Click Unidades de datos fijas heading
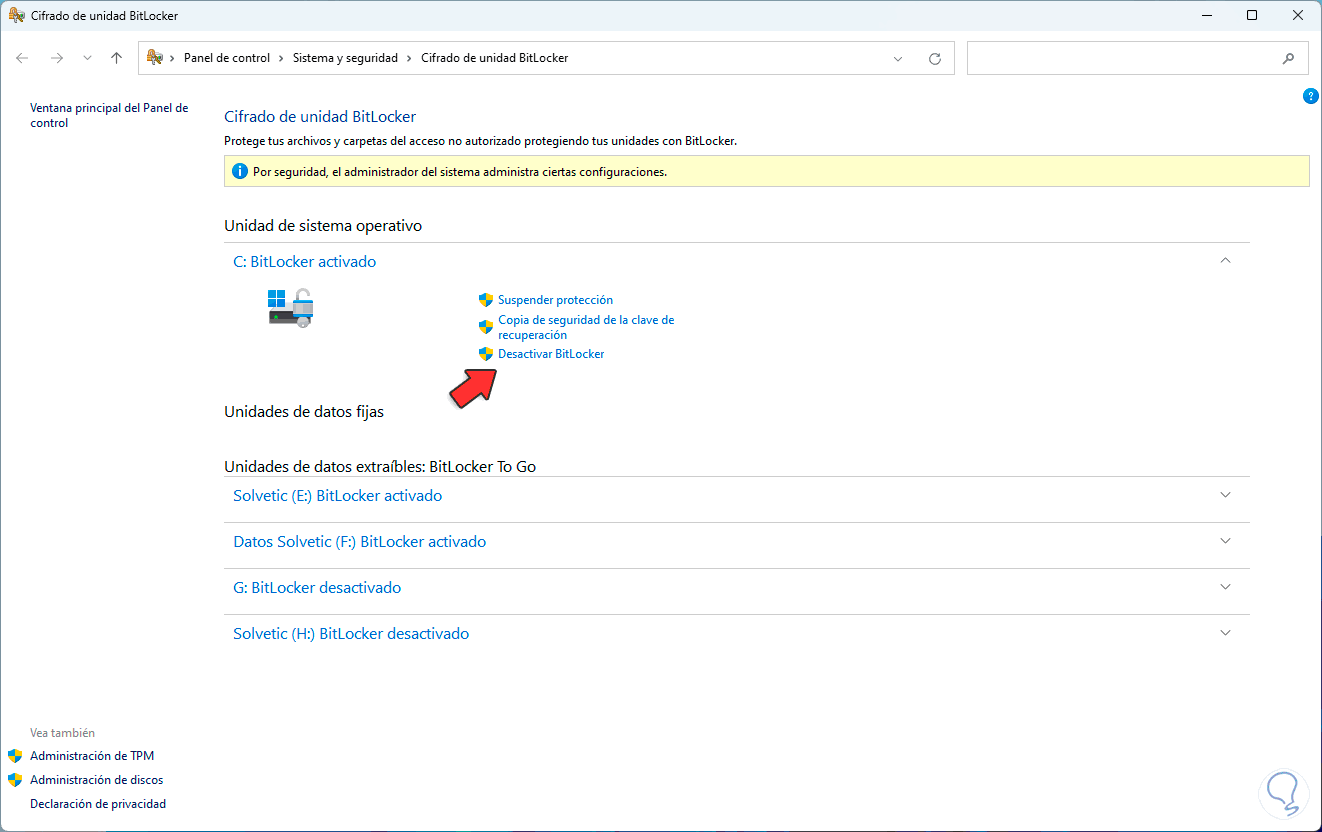The height and width of the screenshot is (832, 1322). pyautogui.click(x=304, y=412)
